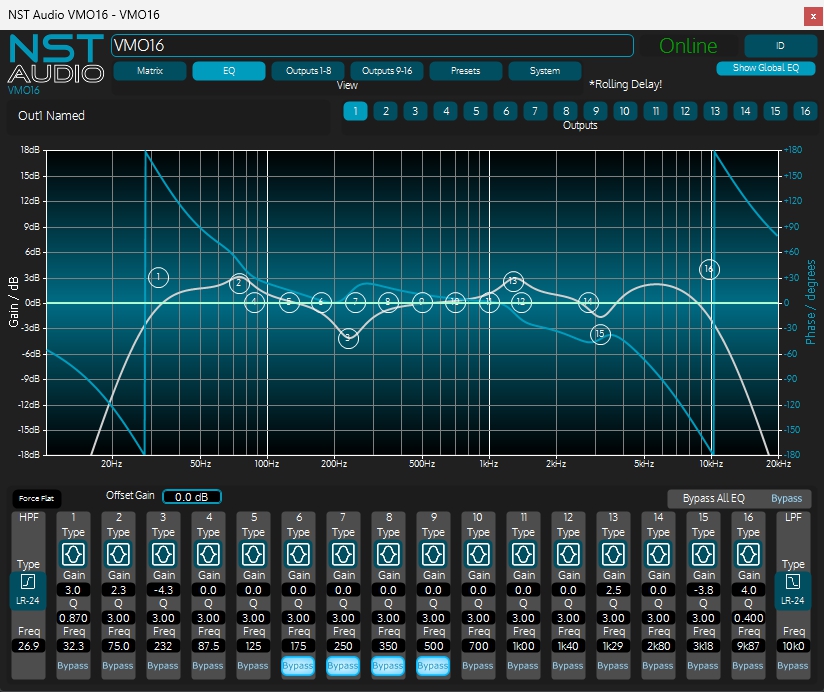Edit band 16 frequency value 9k87

[748, 646]
